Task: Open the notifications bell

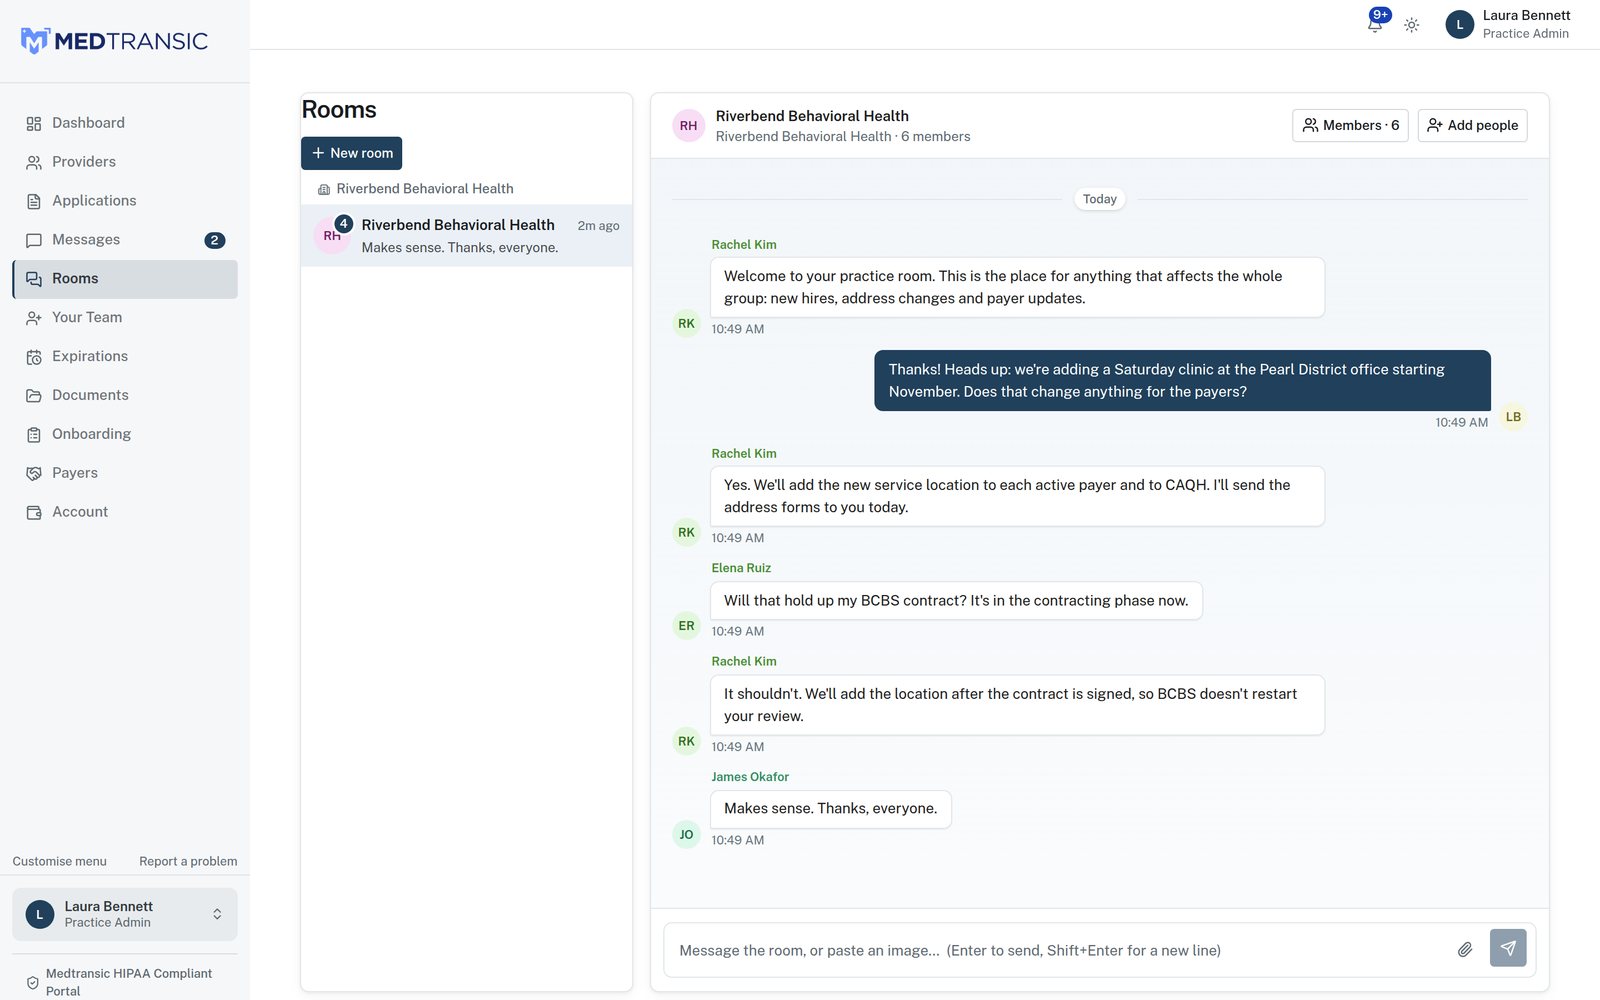Action: (1376, 24)
